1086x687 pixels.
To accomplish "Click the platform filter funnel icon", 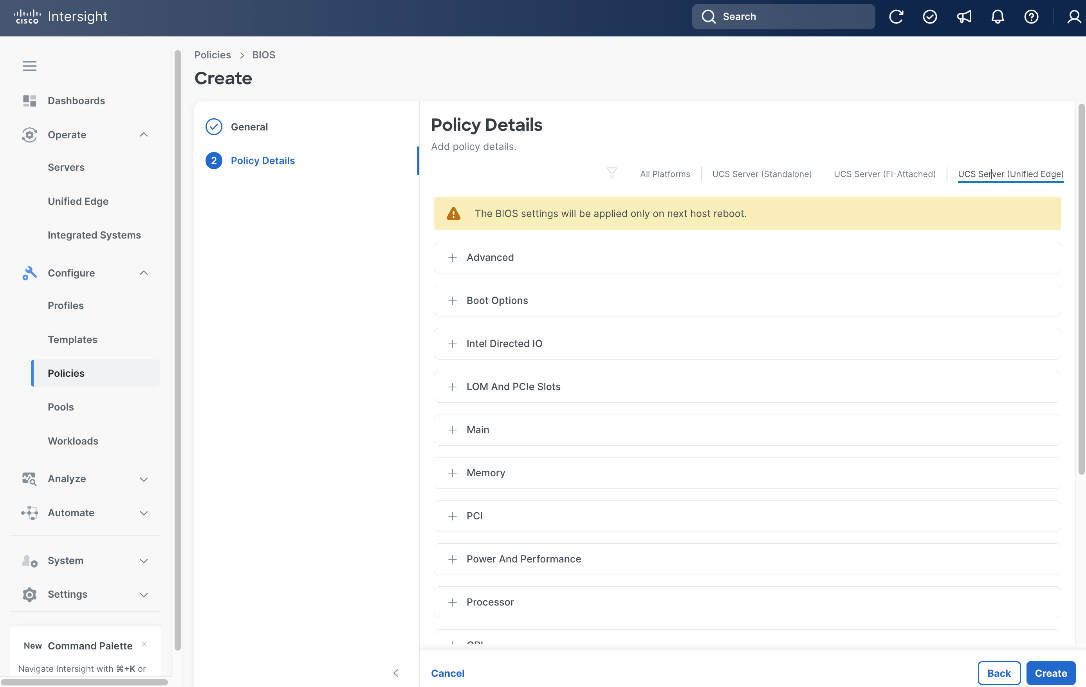I will tap(612, 173).
